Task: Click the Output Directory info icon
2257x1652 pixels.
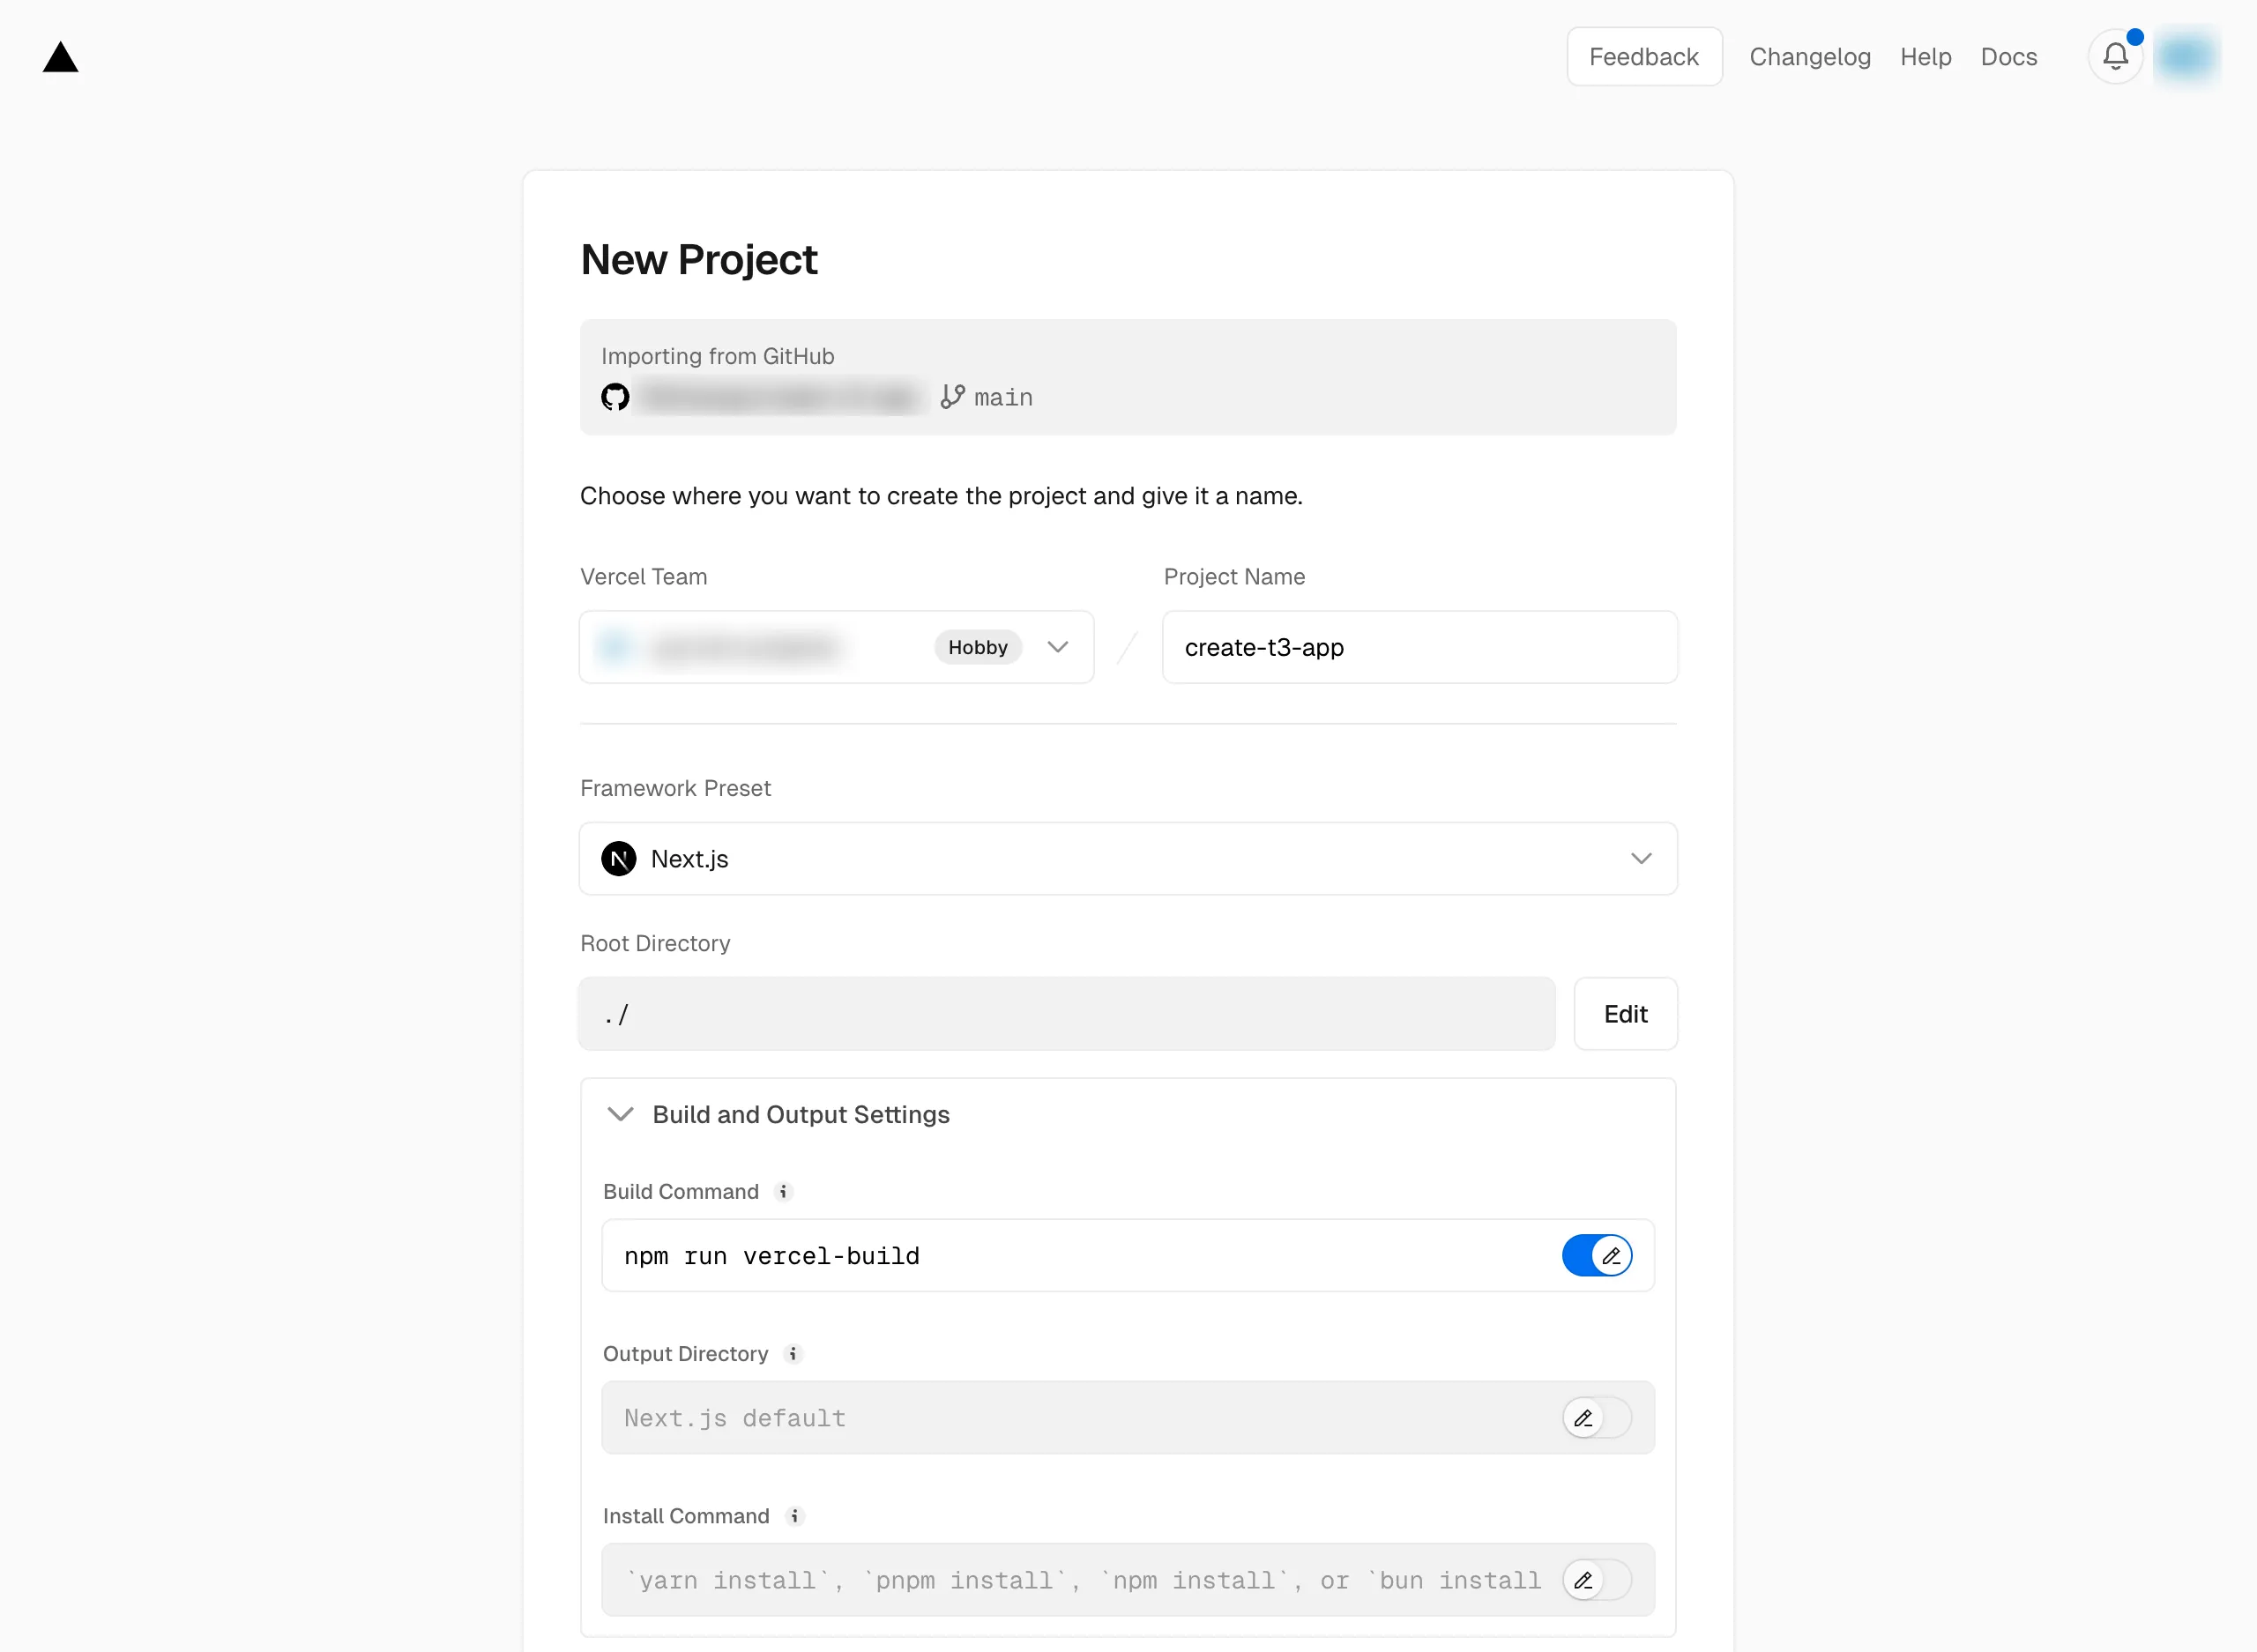Action: (x=793, y=1354)
